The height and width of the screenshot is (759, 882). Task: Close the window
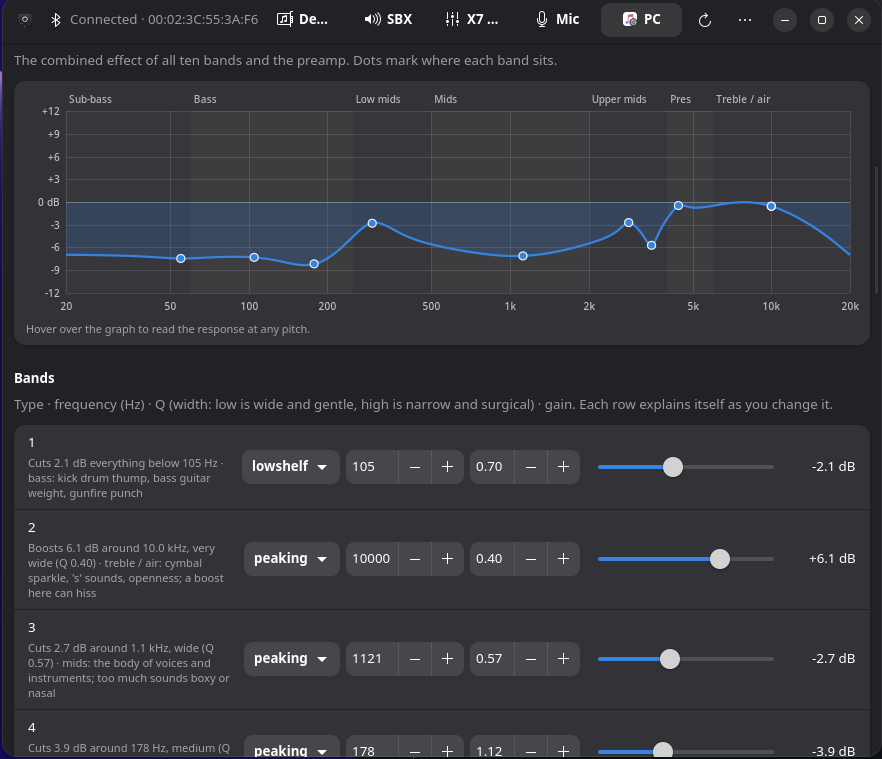click(859, 20)
